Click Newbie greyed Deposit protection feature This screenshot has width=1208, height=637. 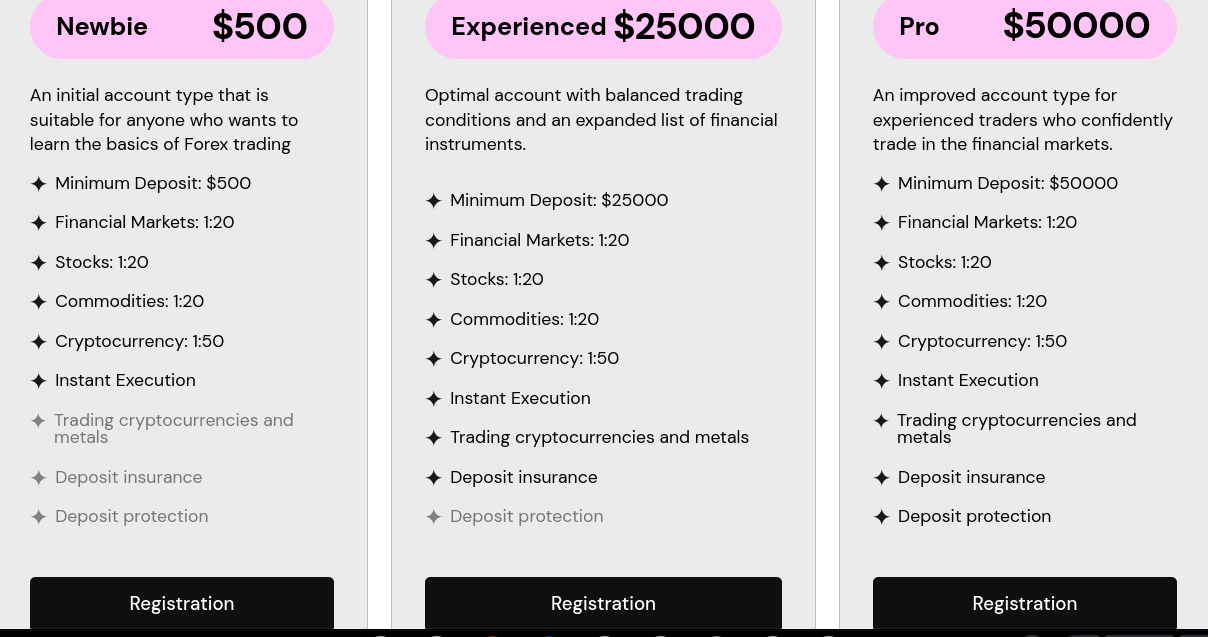[131, 516]
